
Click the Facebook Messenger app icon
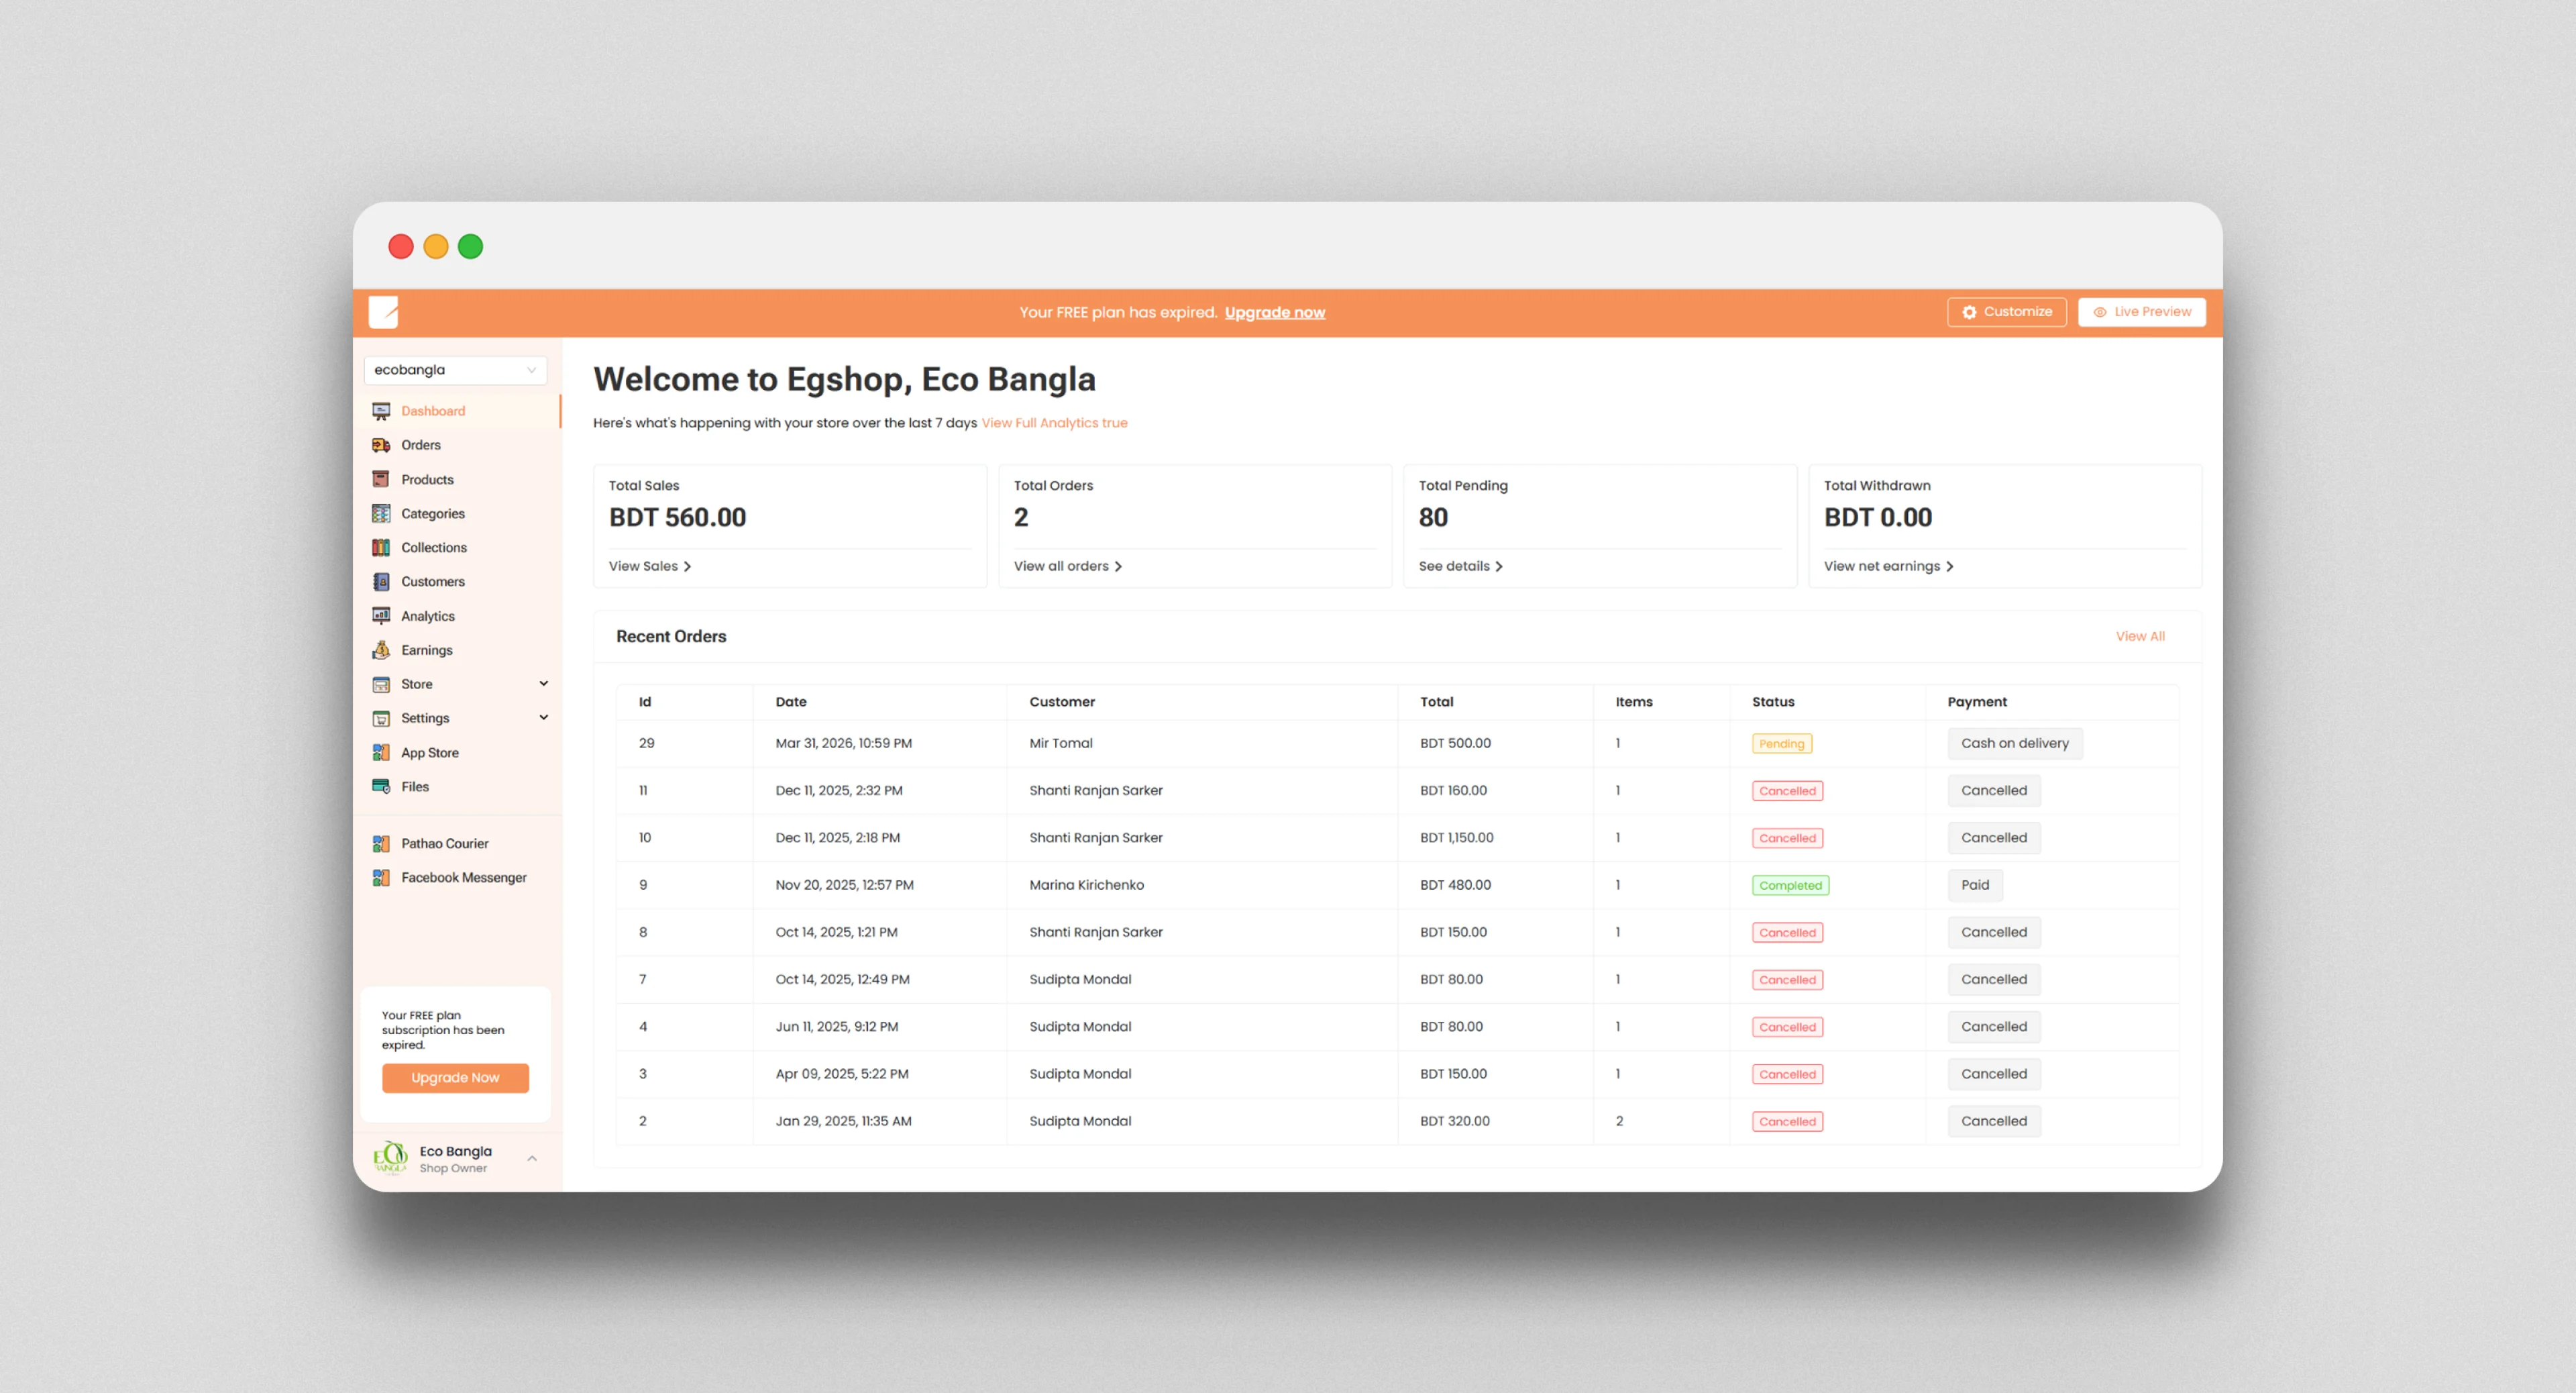click(381, 878)
